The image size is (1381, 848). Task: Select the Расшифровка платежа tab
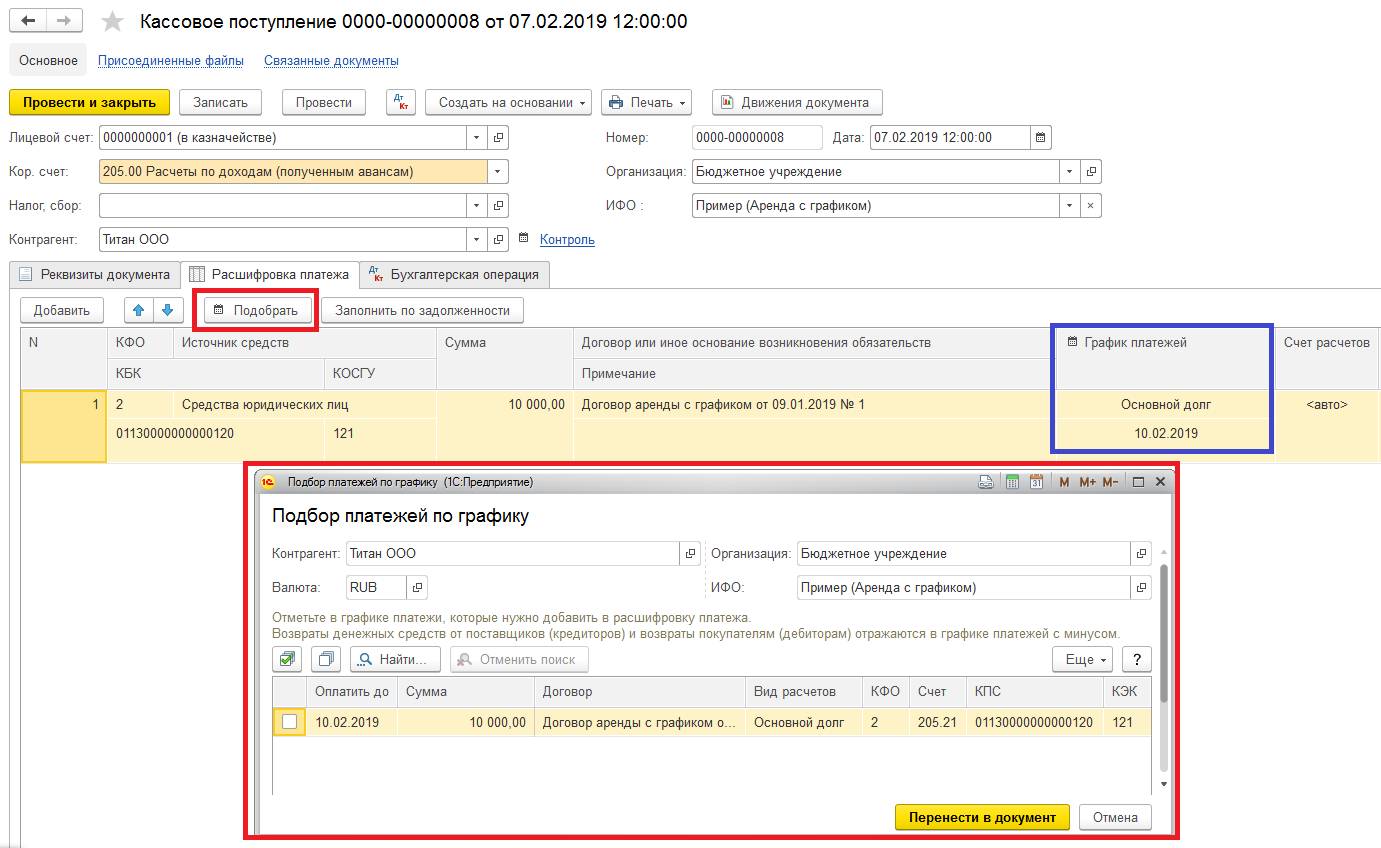pyautogui.click(x=270, y=274)
